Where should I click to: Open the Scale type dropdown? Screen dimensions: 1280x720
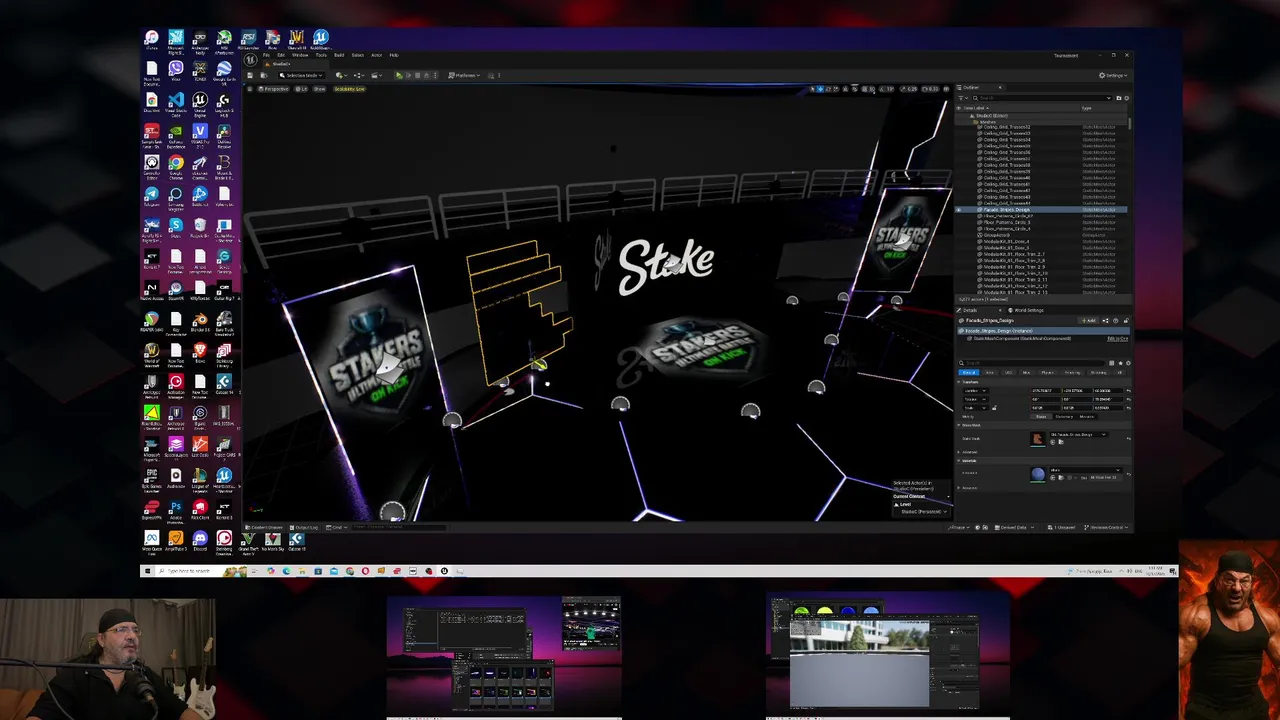pyautogui.click(x=975, y=408)
